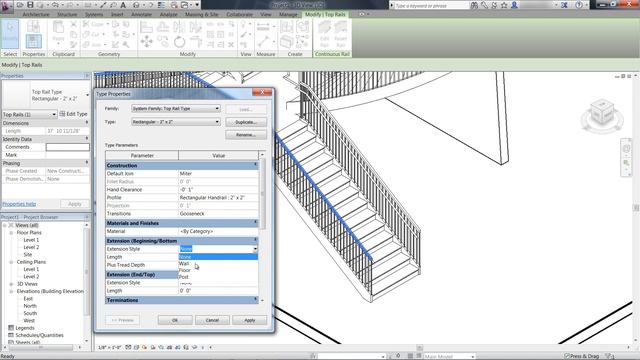
Task: Collapse the Terminations parameter group
Action: tap(256, 299)
